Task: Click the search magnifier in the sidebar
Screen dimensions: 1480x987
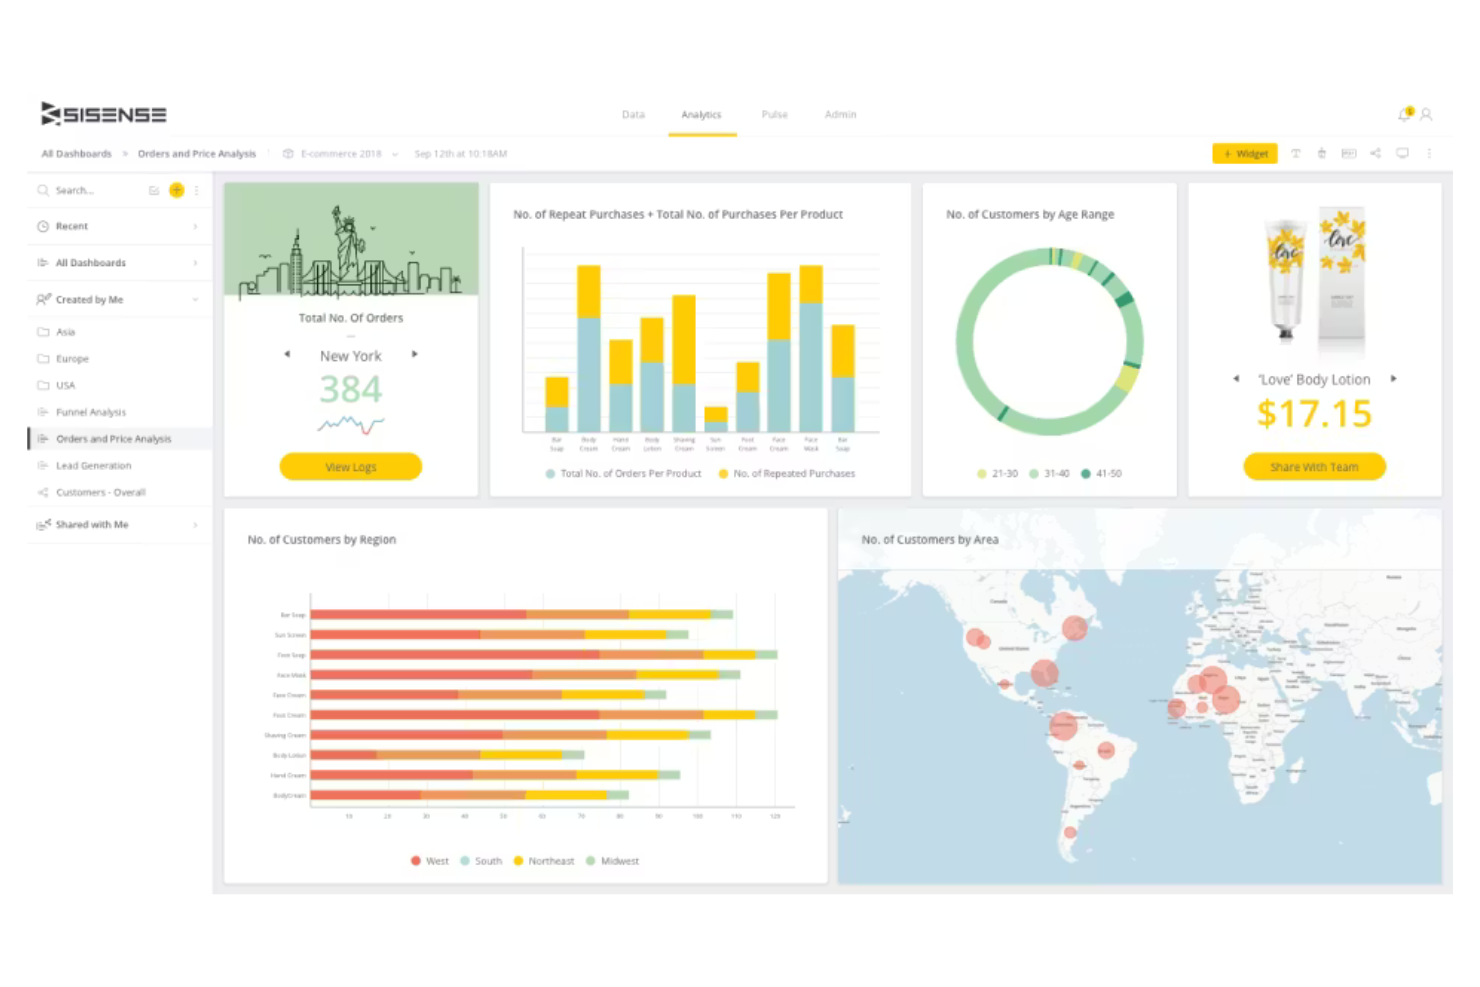Action: [x=43, y=190]
